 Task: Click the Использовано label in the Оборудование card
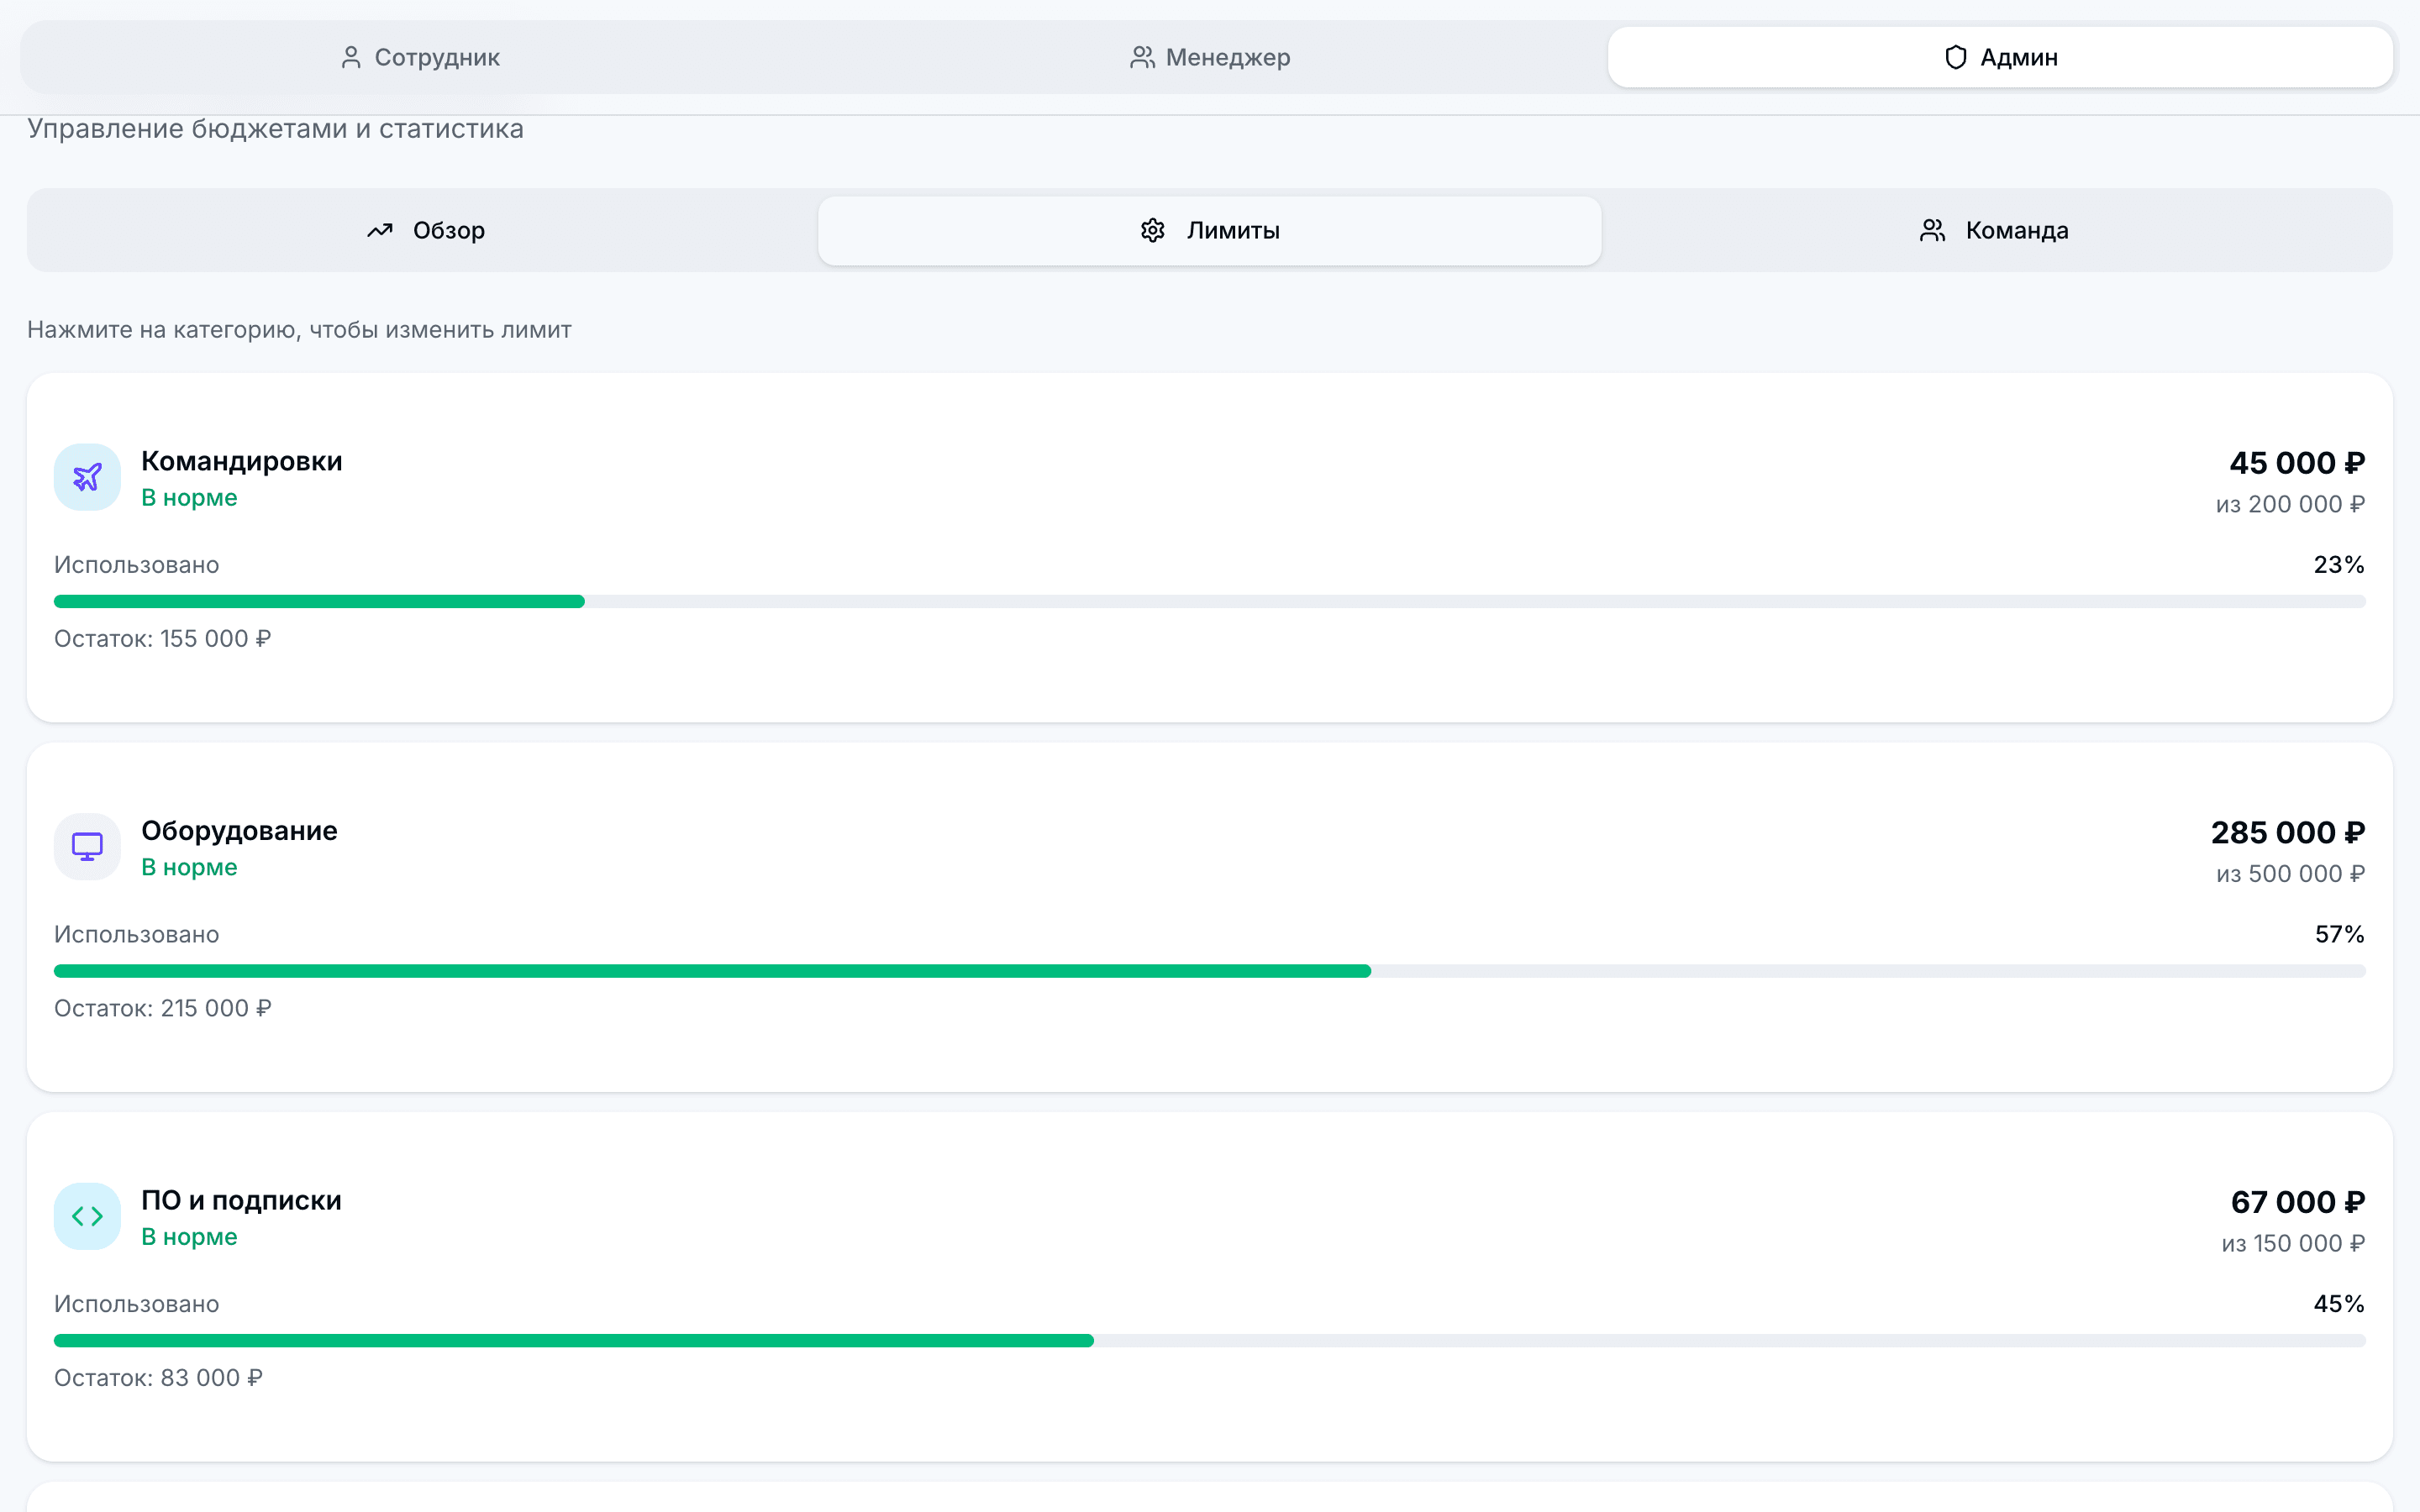coord(137,934)
